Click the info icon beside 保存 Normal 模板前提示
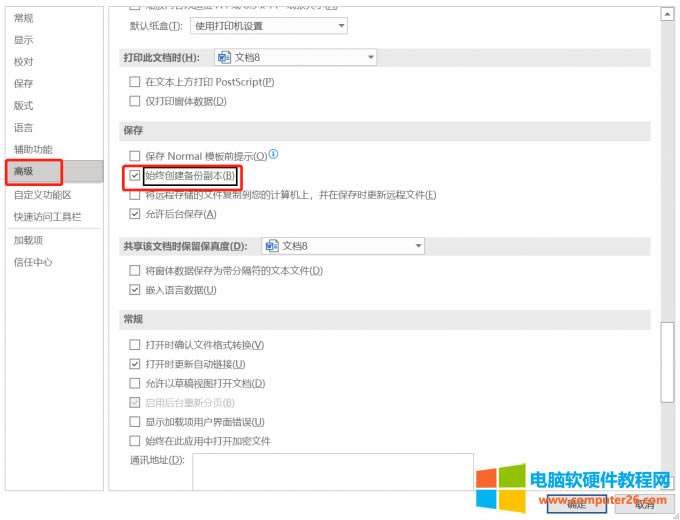 273,155
